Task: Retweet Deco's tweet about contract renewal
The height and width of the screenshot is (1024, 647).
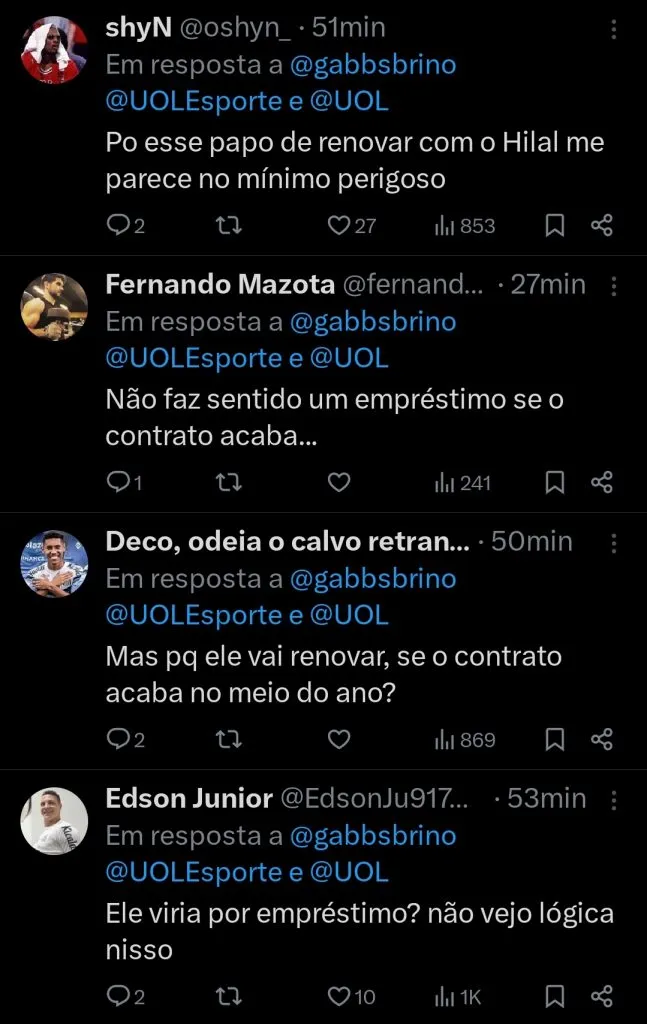Action: (229, 739)
